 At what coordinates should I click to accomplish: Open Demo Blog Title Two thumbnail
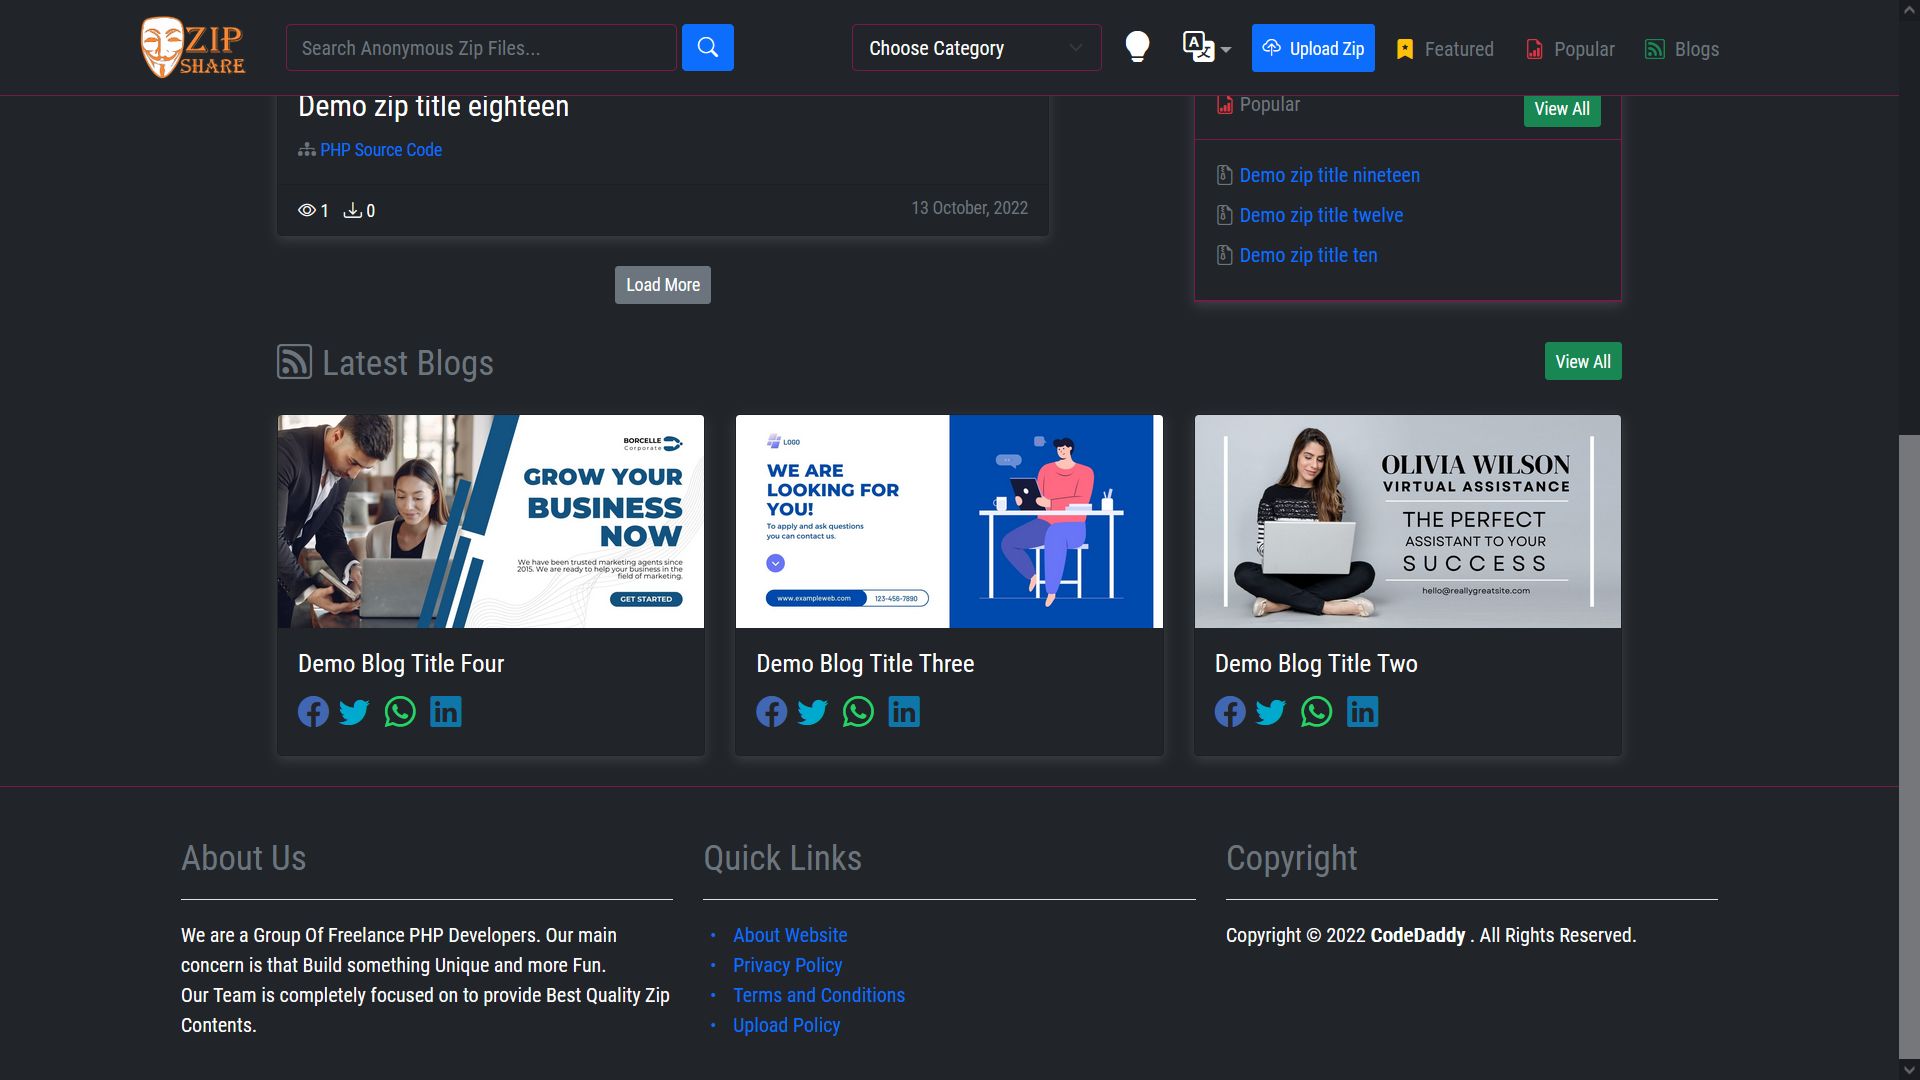pyautogui.click(x=1407, y=521)
